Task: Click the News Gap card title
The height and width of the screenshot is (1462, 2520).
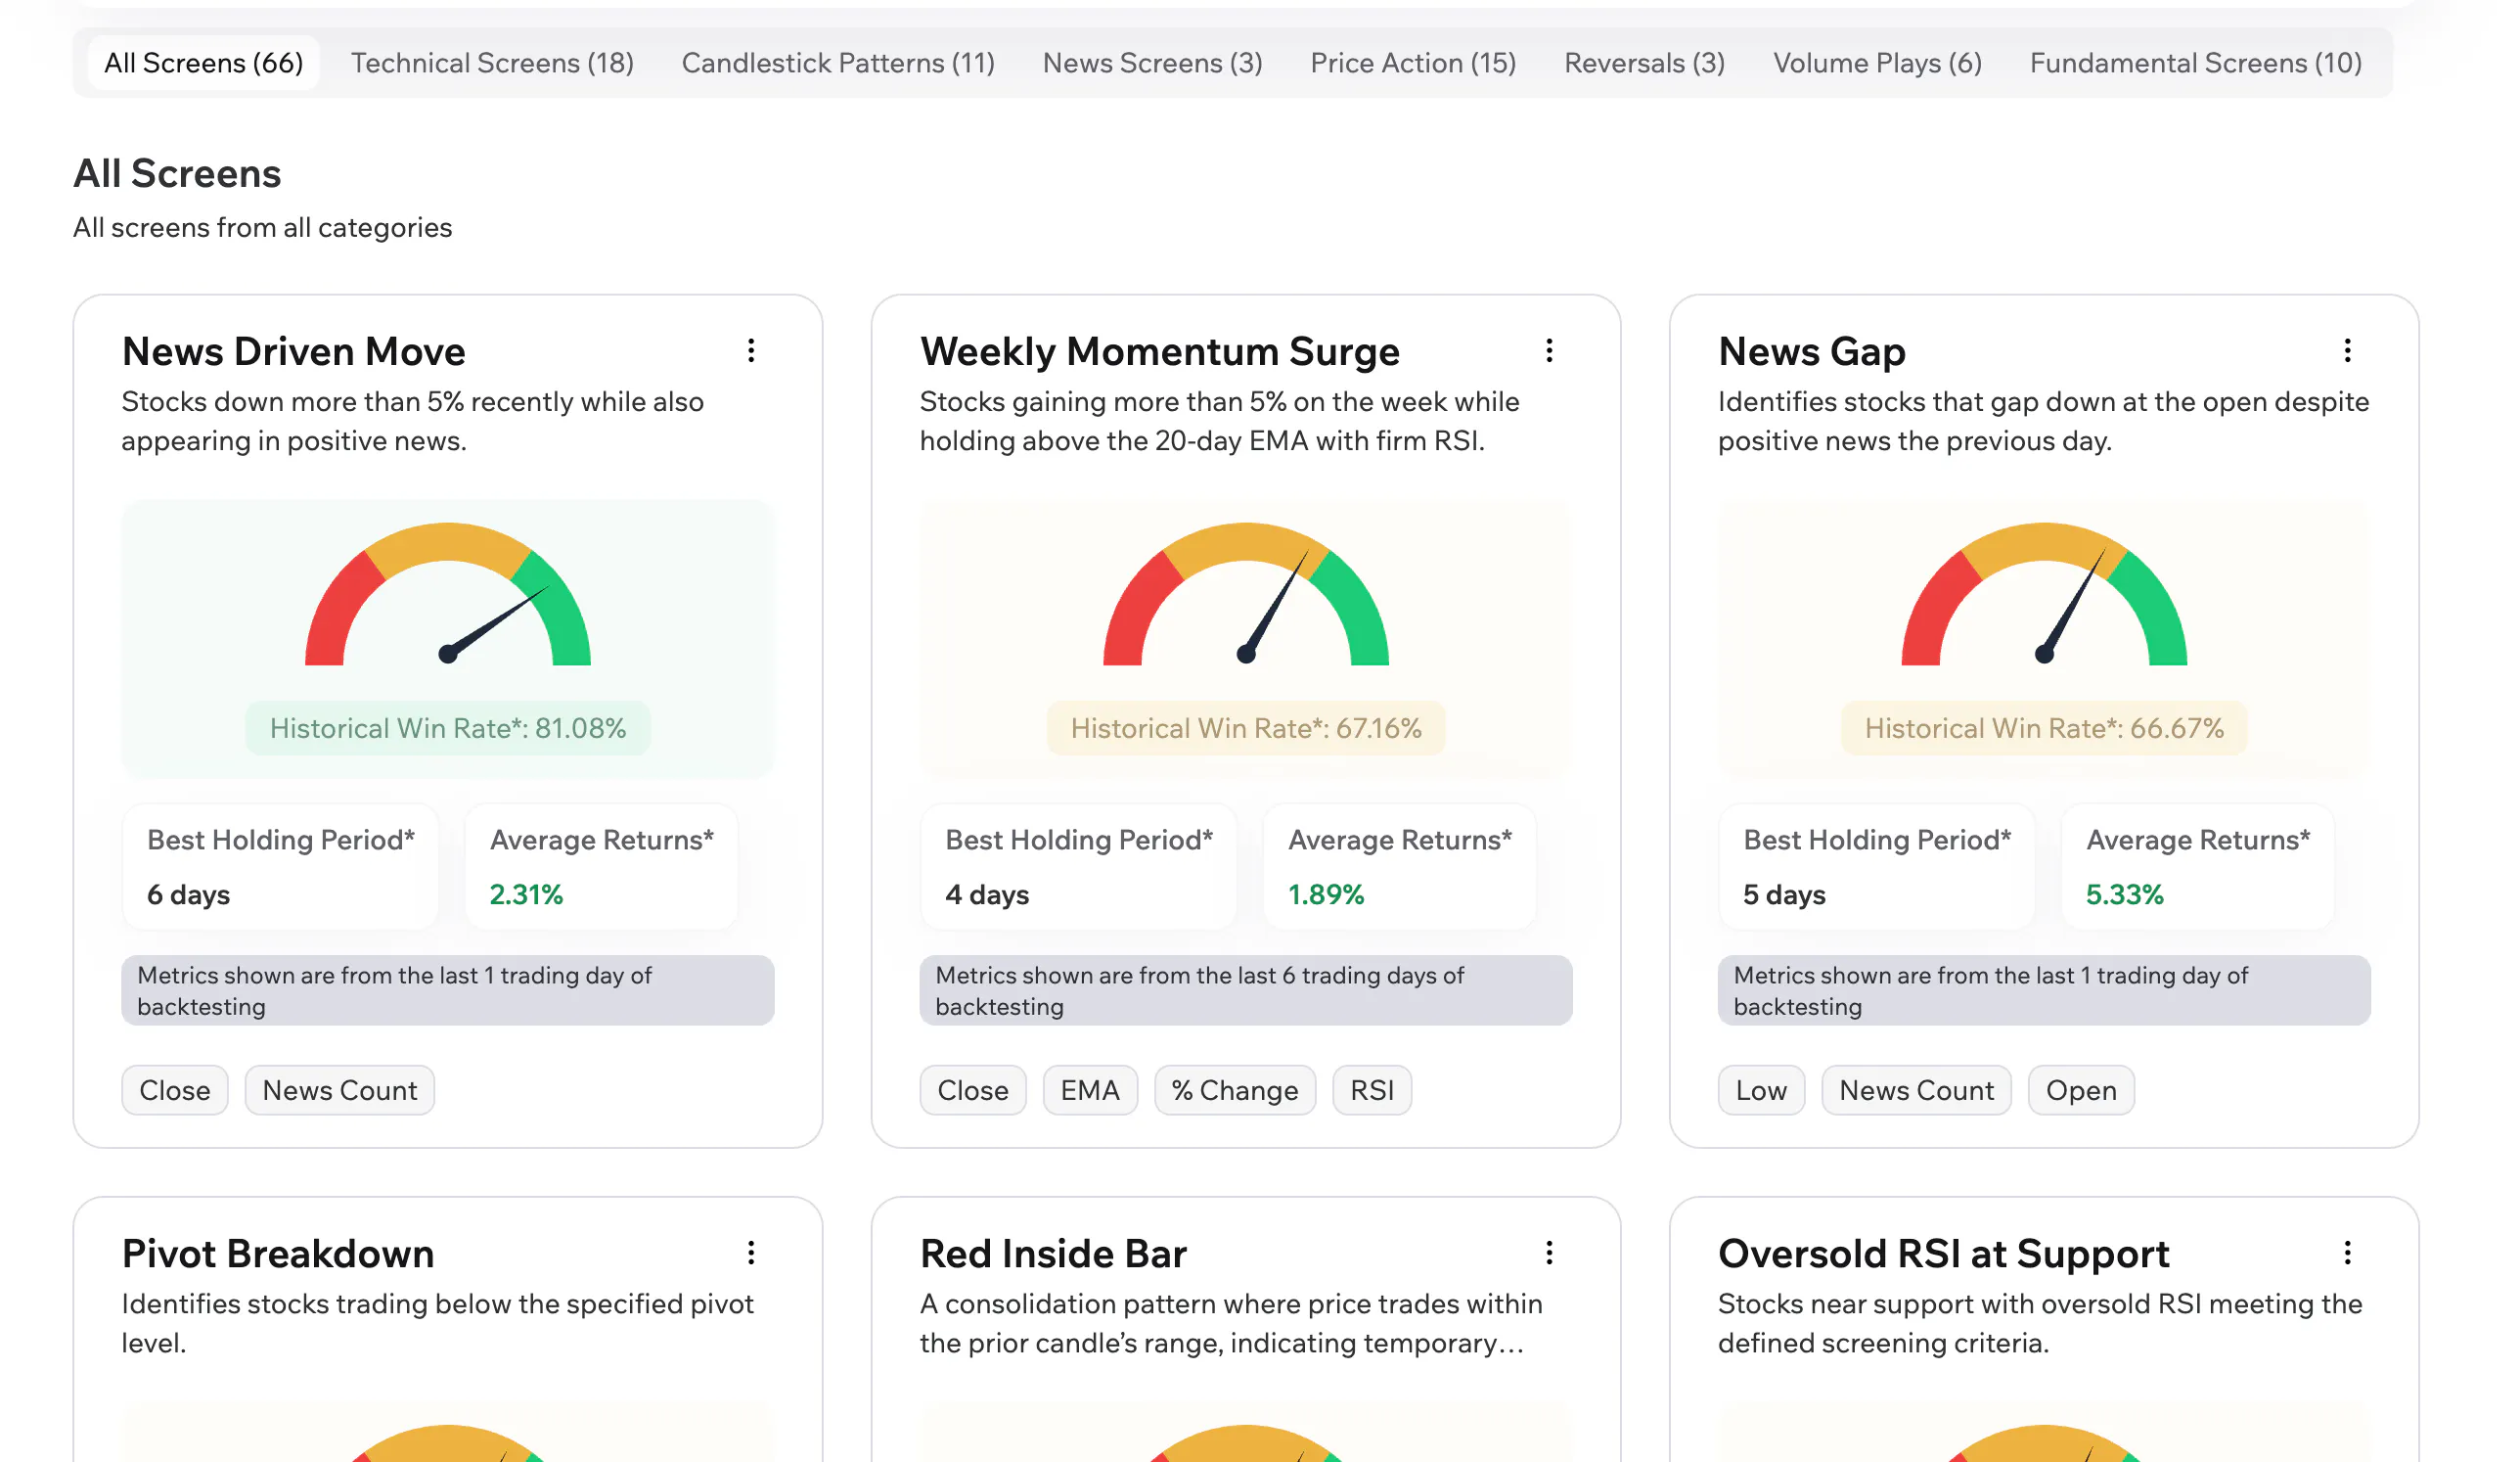Action: 1811,351
